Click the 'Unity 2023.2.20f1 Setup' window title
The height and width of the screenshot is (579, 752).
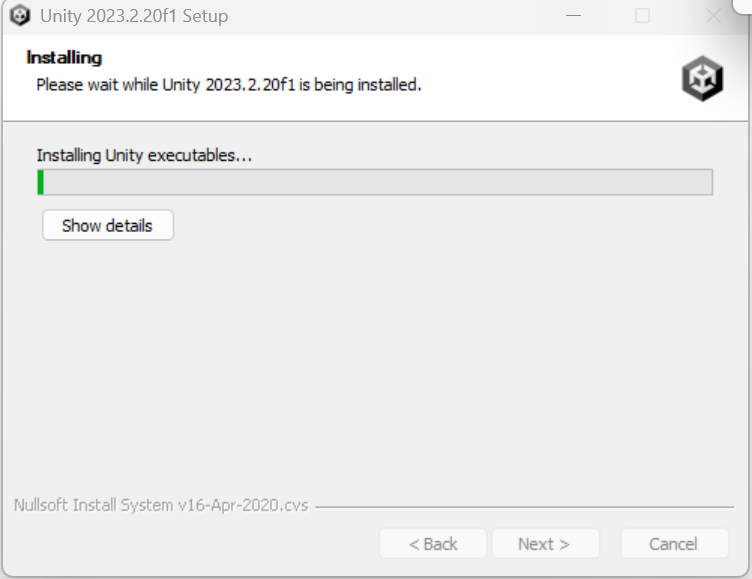[x=134, y=16]
